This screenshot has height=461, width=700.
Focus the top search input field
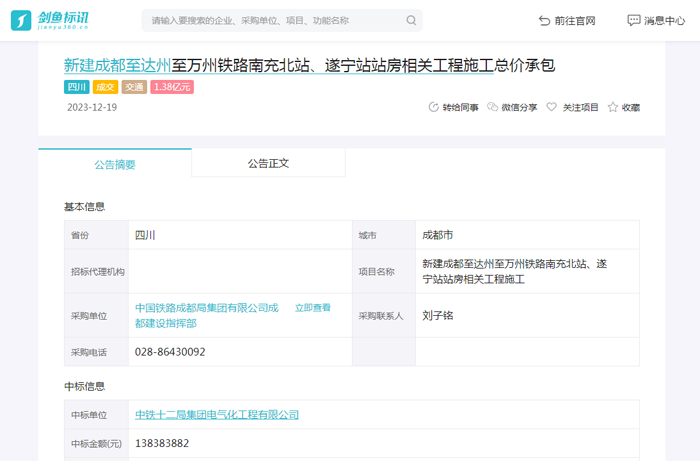[270, 20]
